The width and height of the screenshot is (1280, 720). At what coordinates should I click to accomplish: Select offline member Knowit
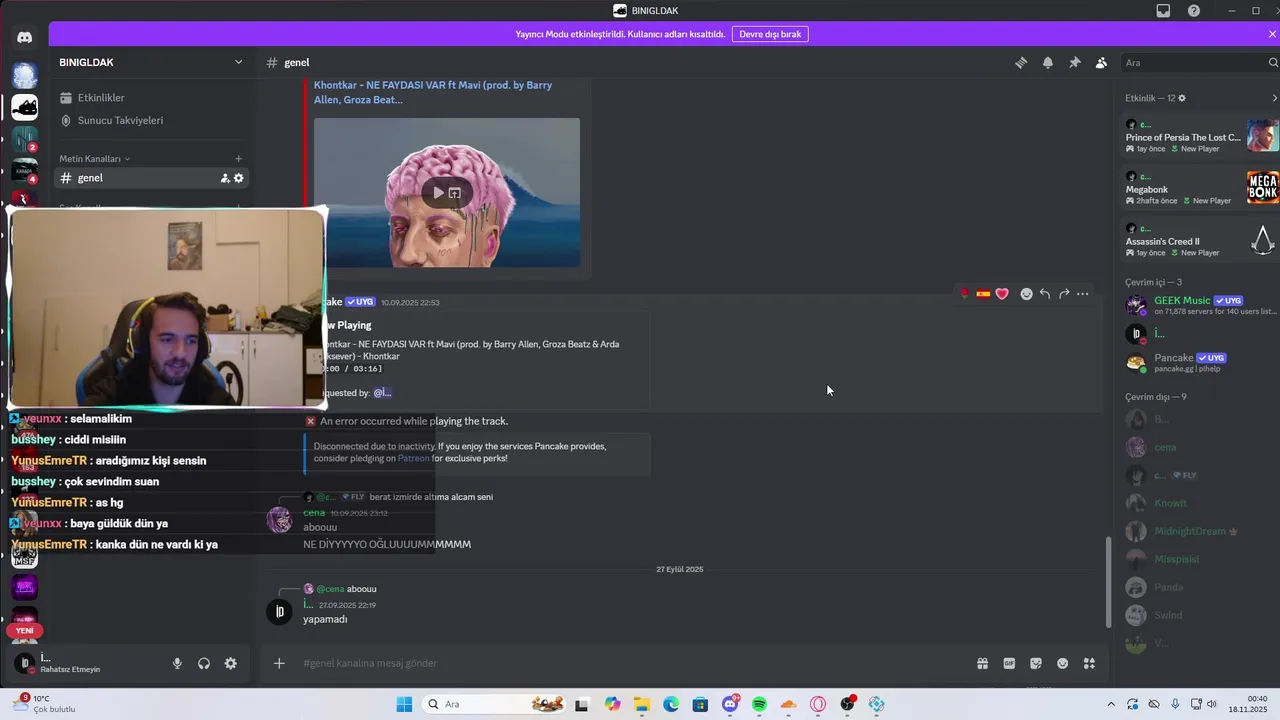click(1200, 503)
